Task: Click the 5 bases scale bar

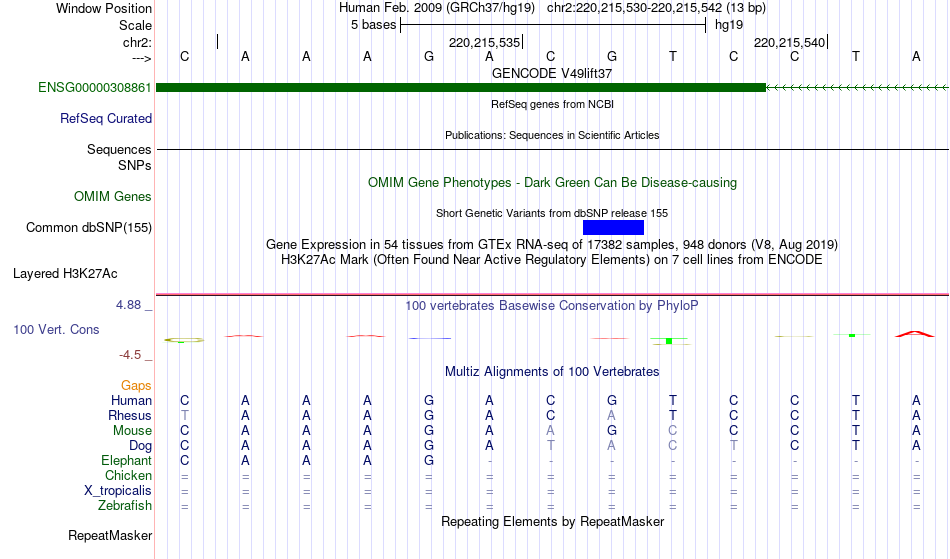Action: pos(553,25)
